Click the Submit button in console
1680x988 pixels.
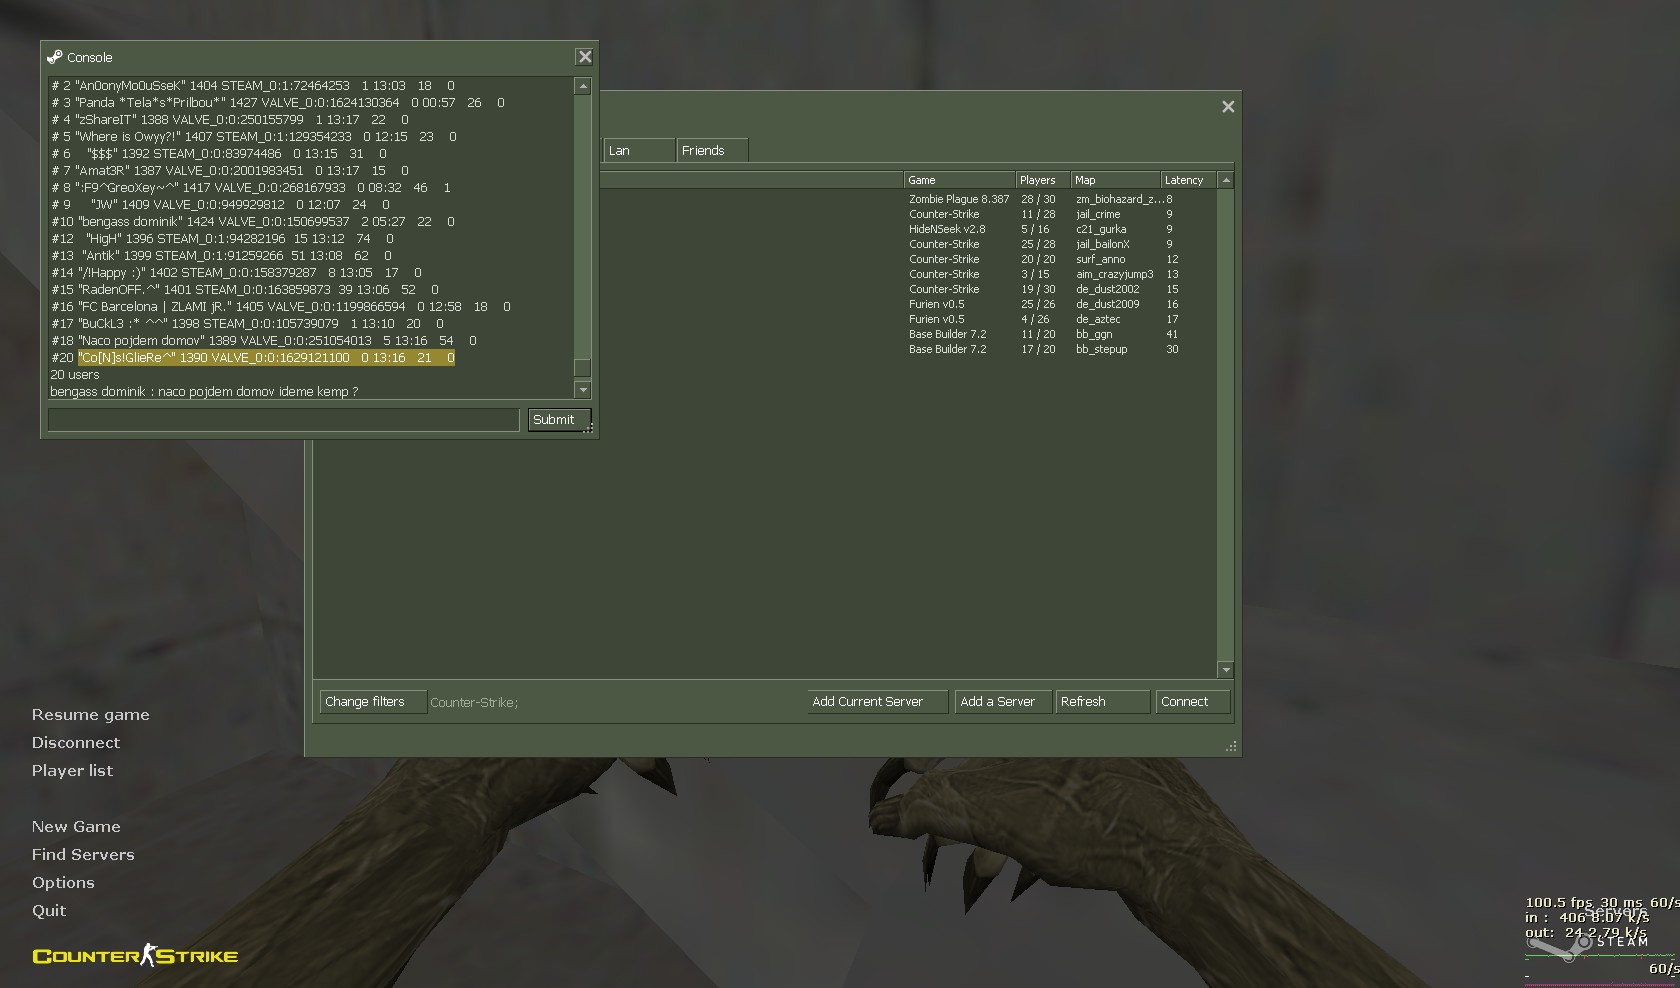(x=559, y=420)
